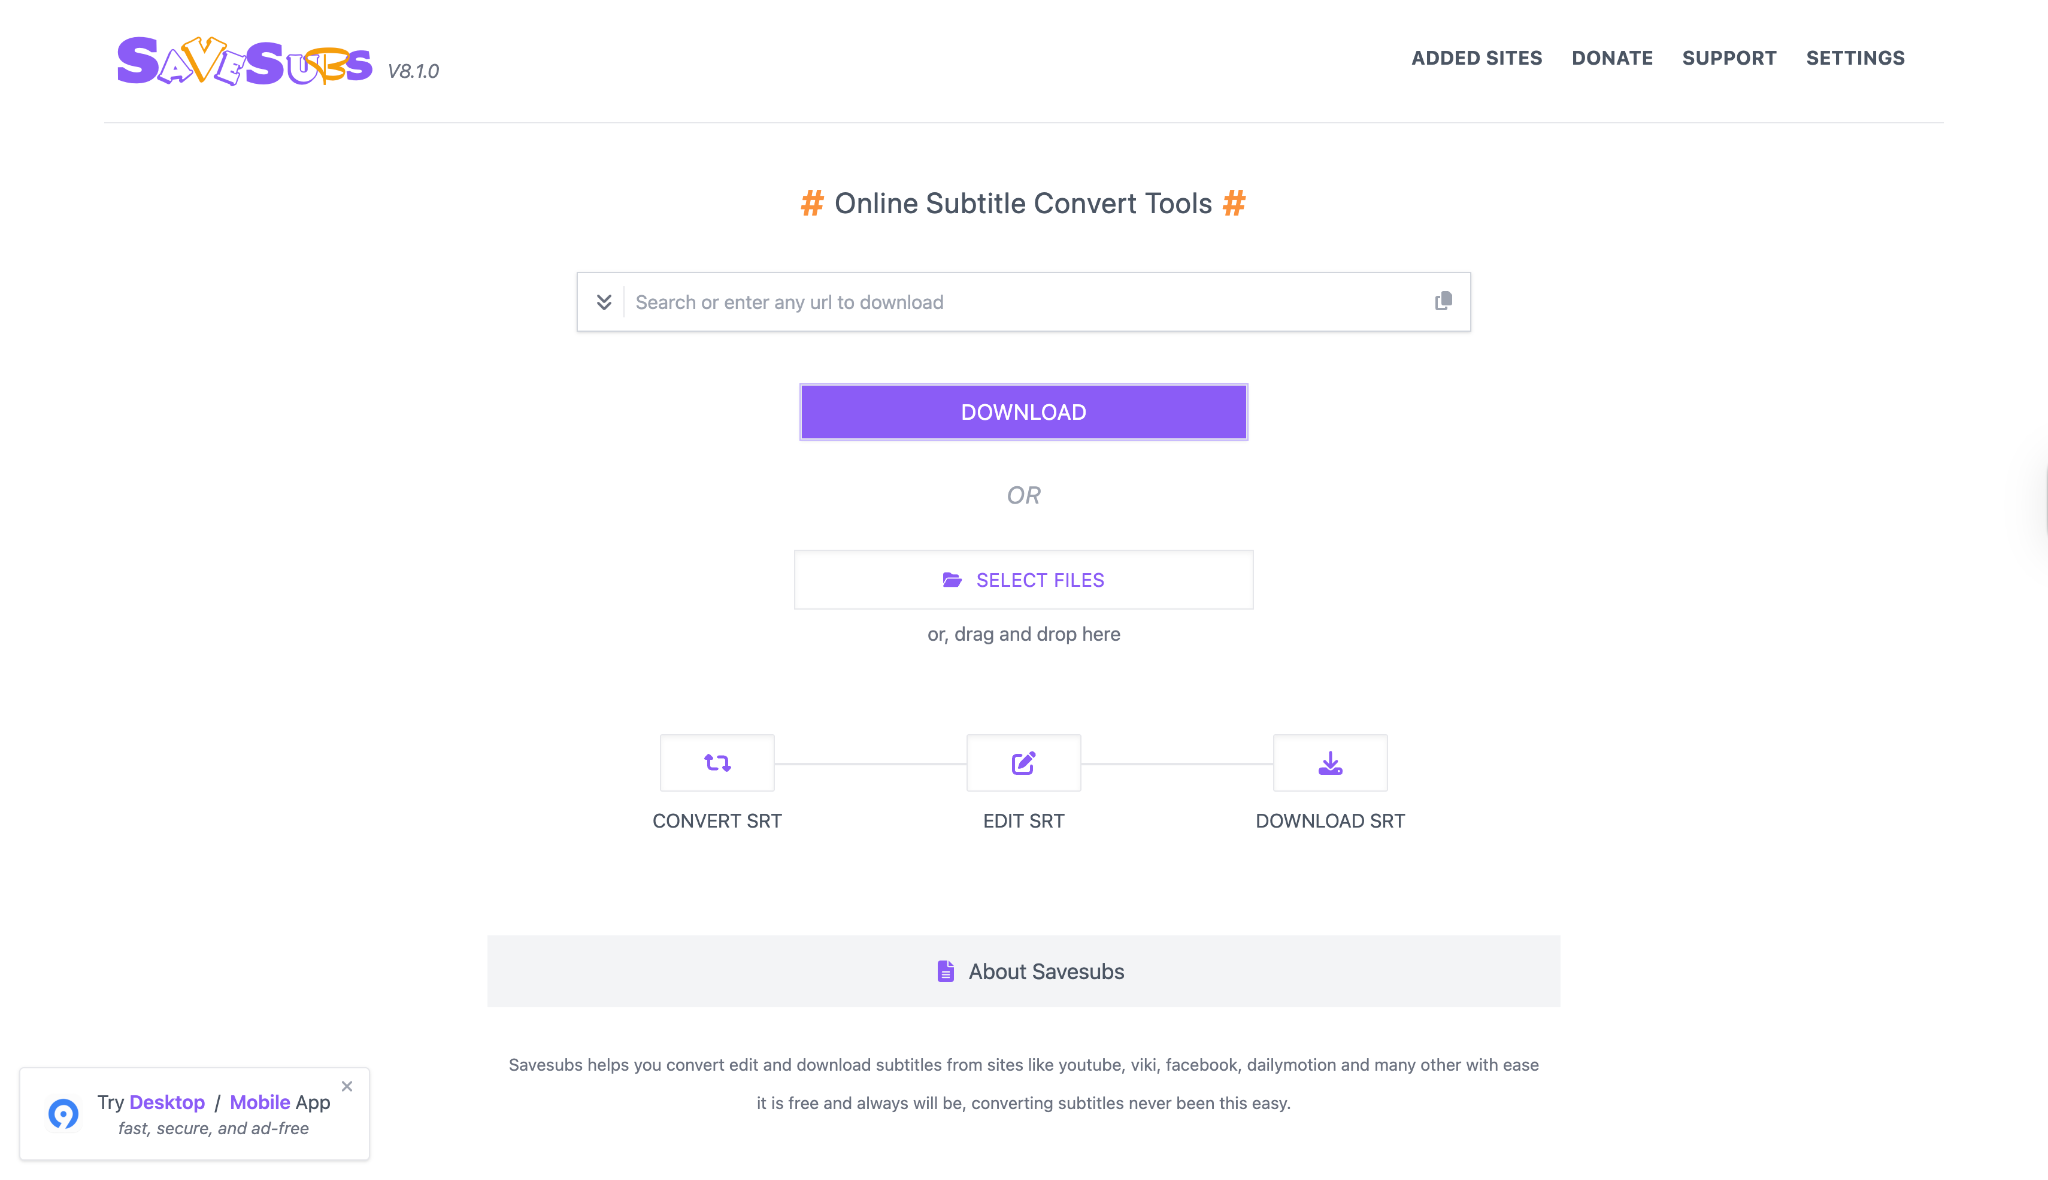Follow the Desktop app link
Viewport: 2048px width, 1180px height.
pyautogui.click(x=167, y=1102)
